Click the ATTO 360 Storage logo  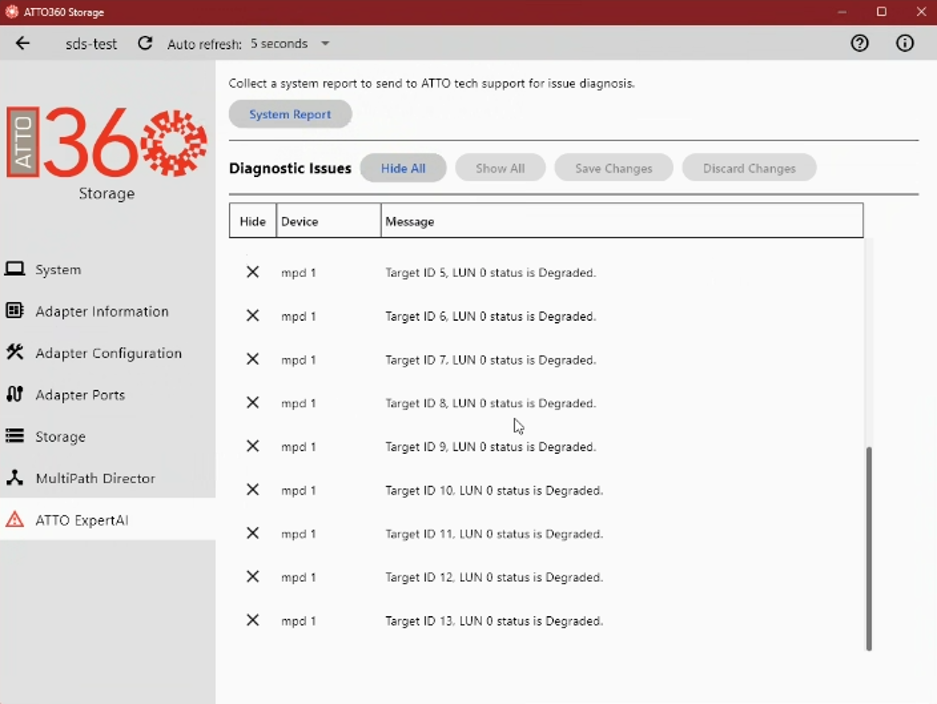coord(107,153)
